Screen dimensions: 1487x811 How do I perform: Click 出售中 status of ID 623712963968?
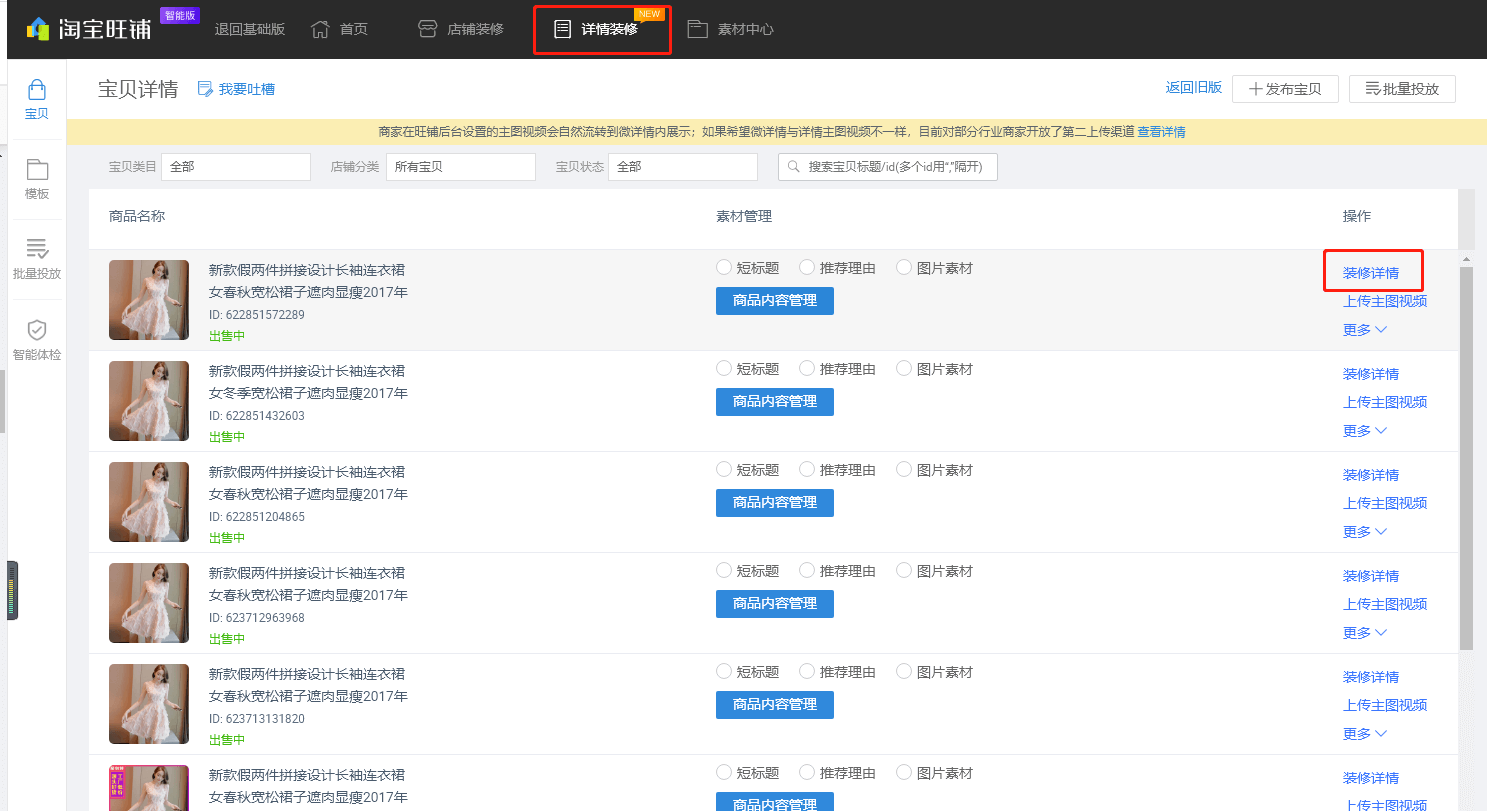227,639
